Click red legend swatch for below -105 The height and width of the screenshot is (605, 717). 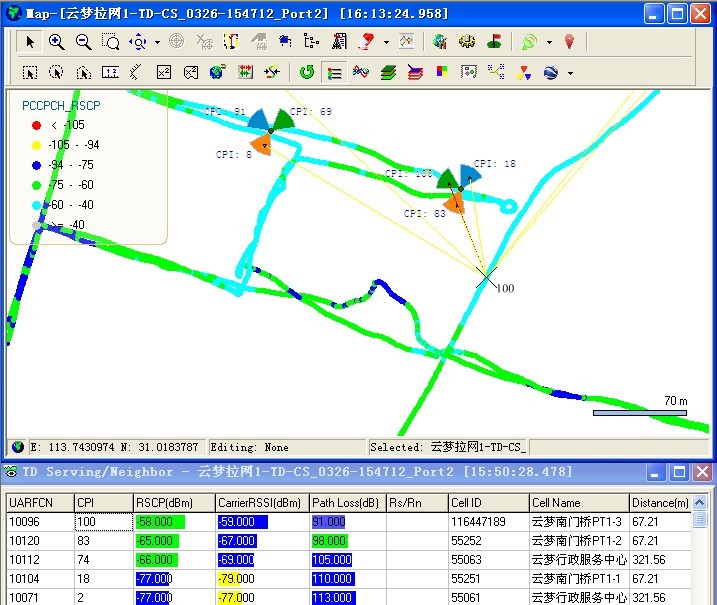36,125
